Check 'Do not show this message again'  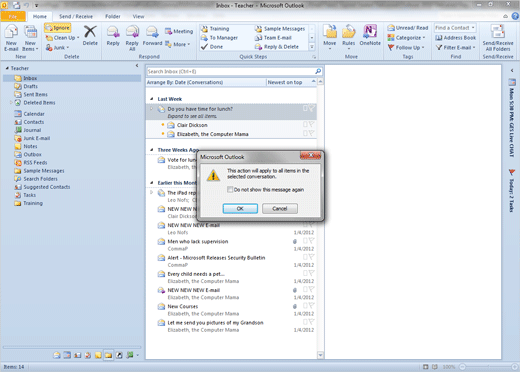[x=230, y=190]
